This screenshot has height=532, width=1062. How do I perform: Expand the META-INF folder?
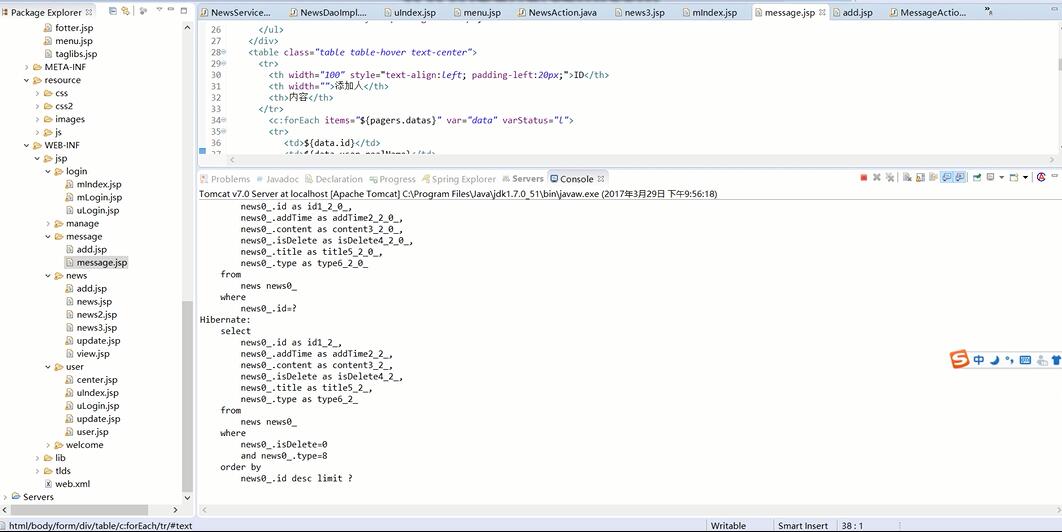(27, 67)
